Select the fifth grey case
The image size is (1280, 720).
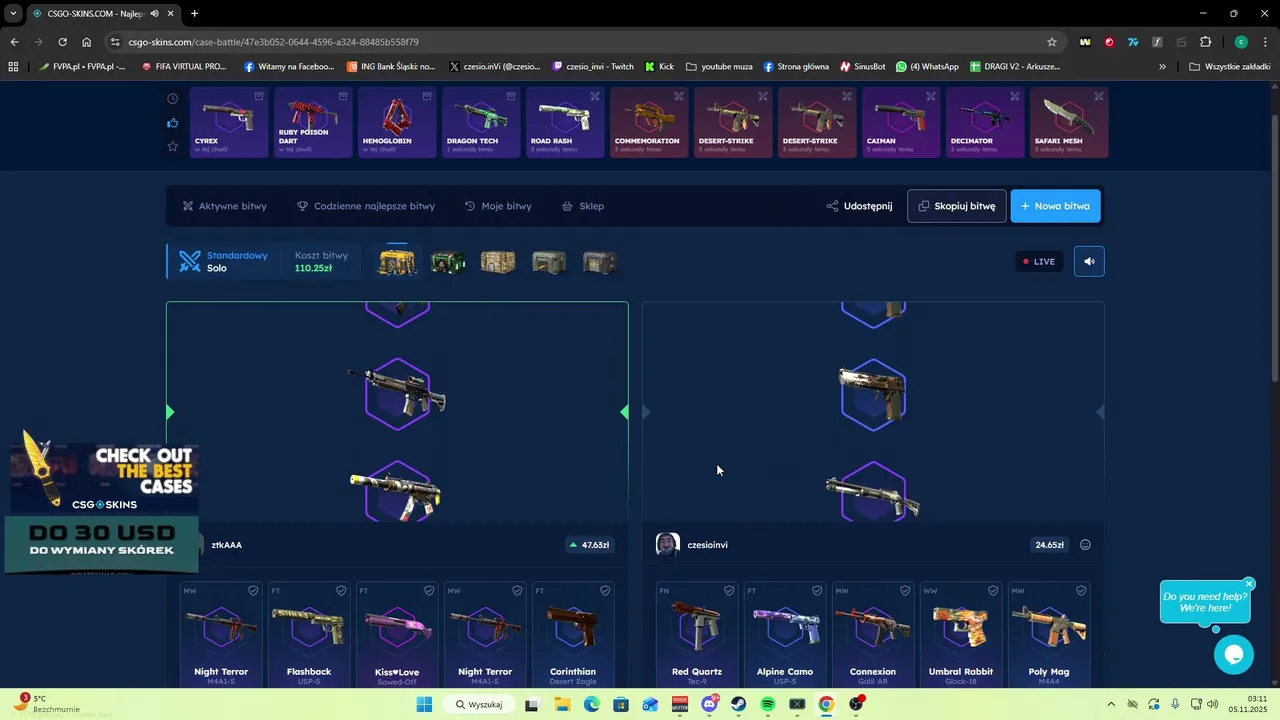click(x=599, y=262)
